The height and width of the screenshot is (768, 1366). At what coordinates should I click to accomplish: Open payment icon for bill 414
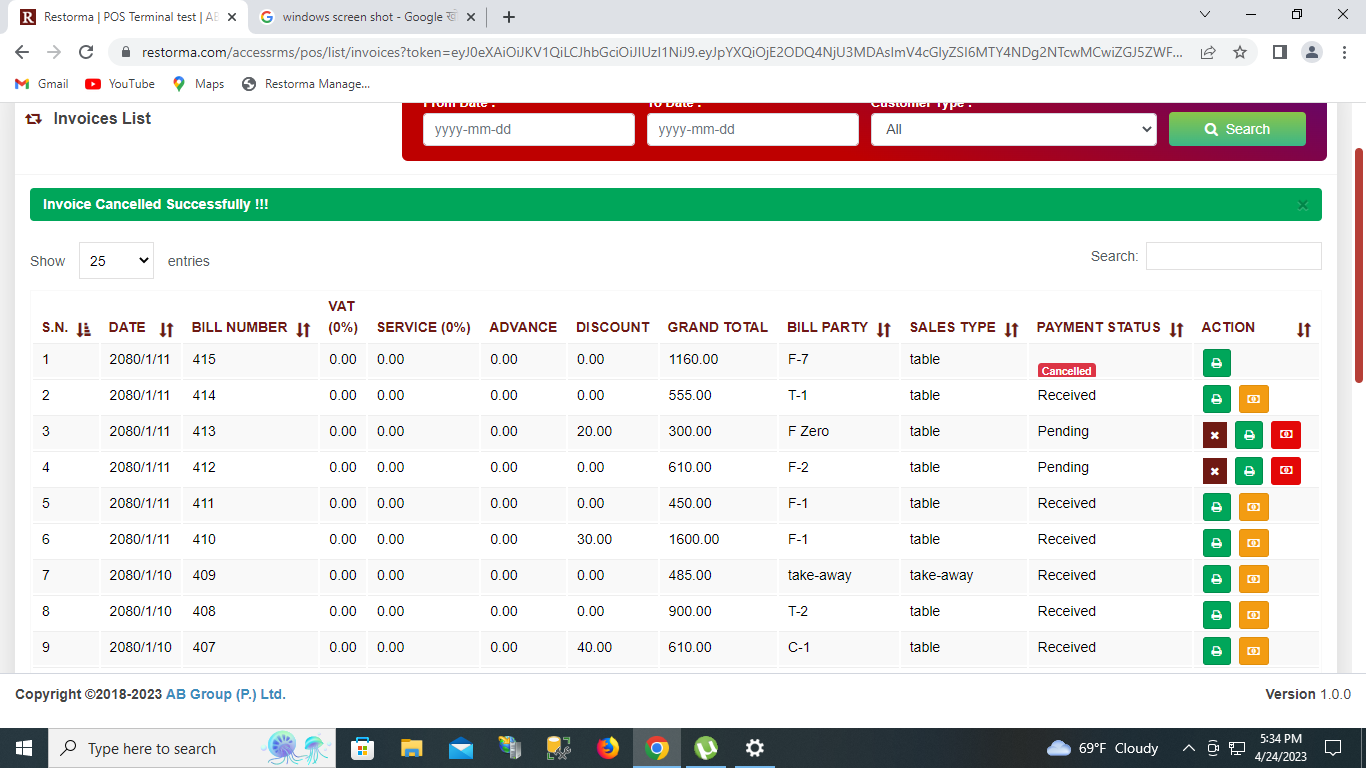coord(1254,399)
